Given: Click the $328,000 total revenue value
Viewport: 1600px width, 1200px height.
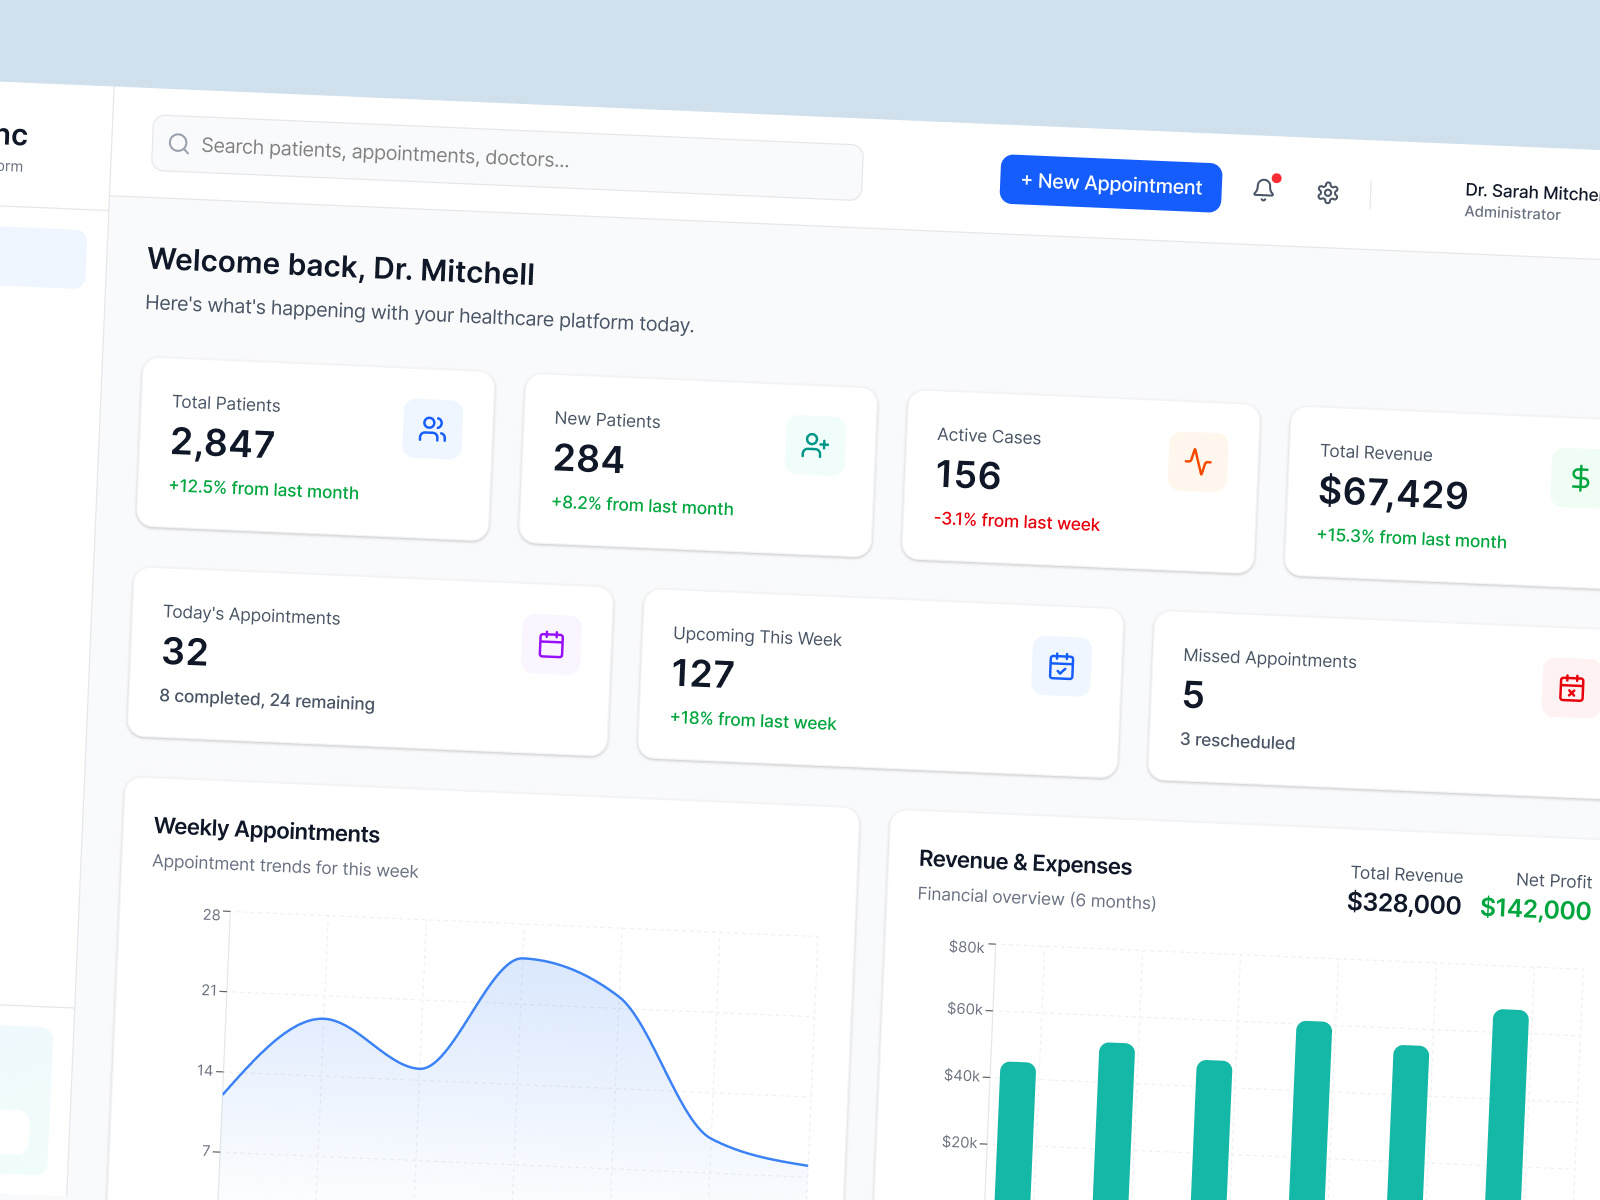Looking at the screenshot, I should tap(1404, 903).
